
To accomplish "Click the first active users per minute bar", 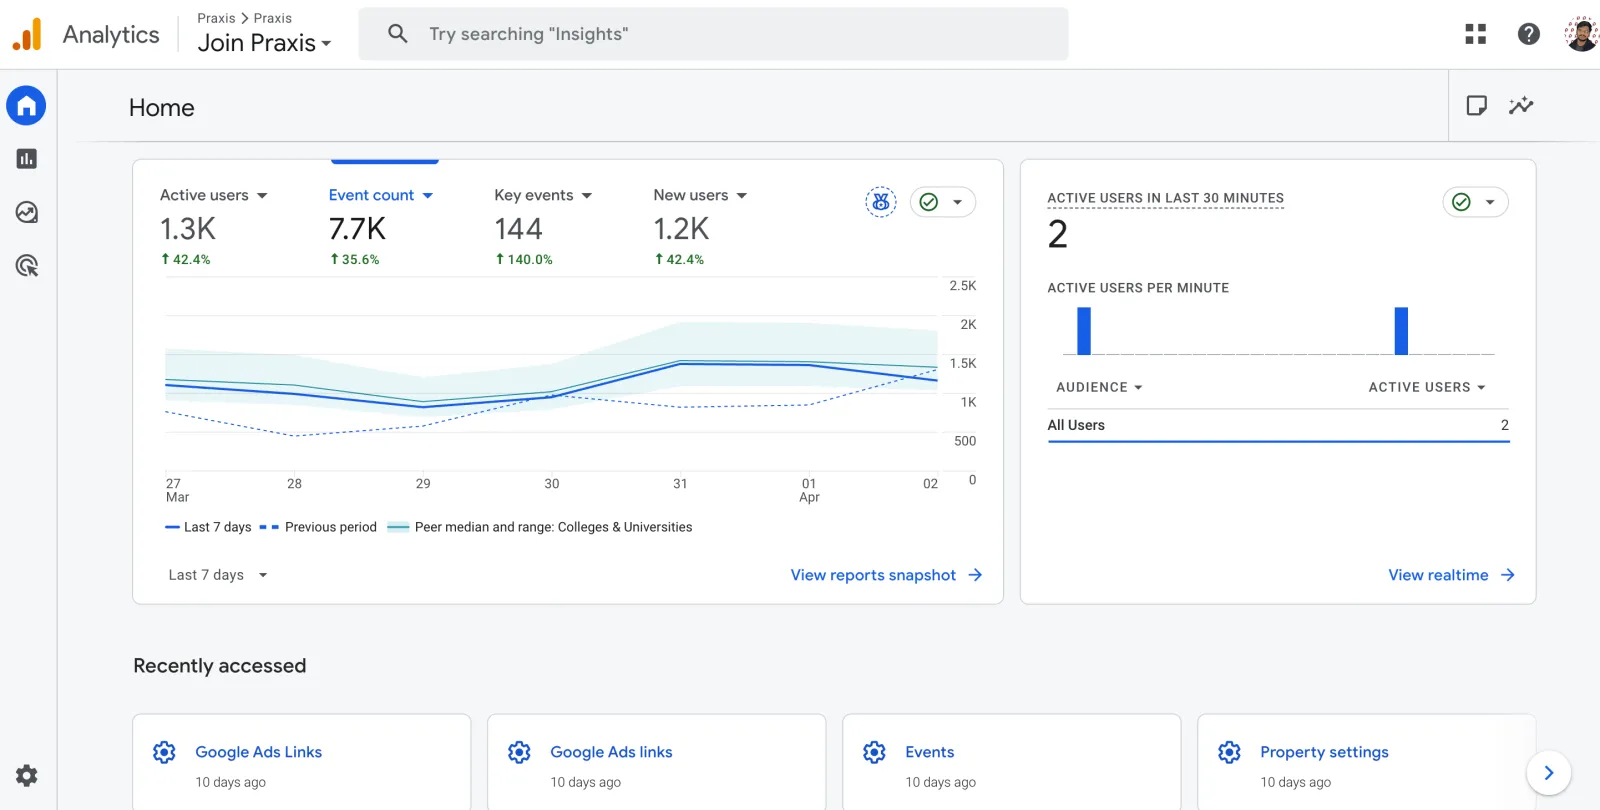I will (1084, 331).
